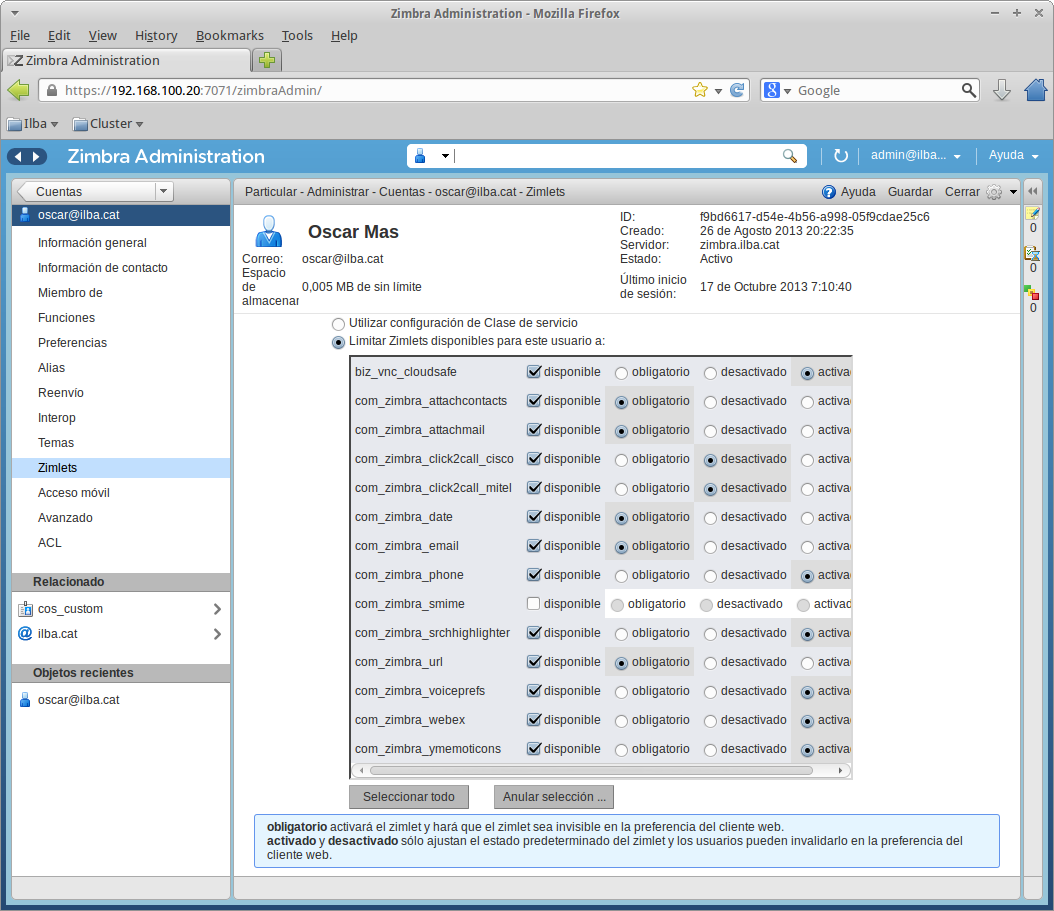Open the History menu
1054x911 pixels.
(156, 36)
